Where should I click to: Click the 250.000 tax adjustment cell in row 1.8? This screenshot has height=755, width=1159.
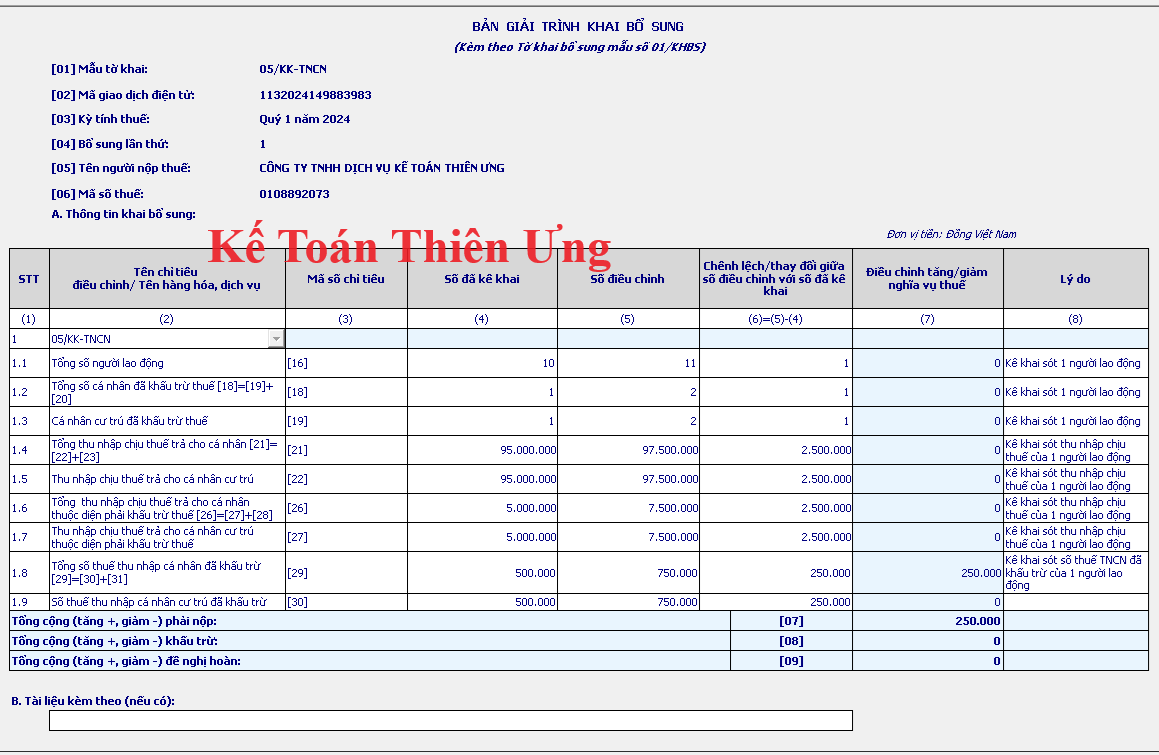pos(928,572)
